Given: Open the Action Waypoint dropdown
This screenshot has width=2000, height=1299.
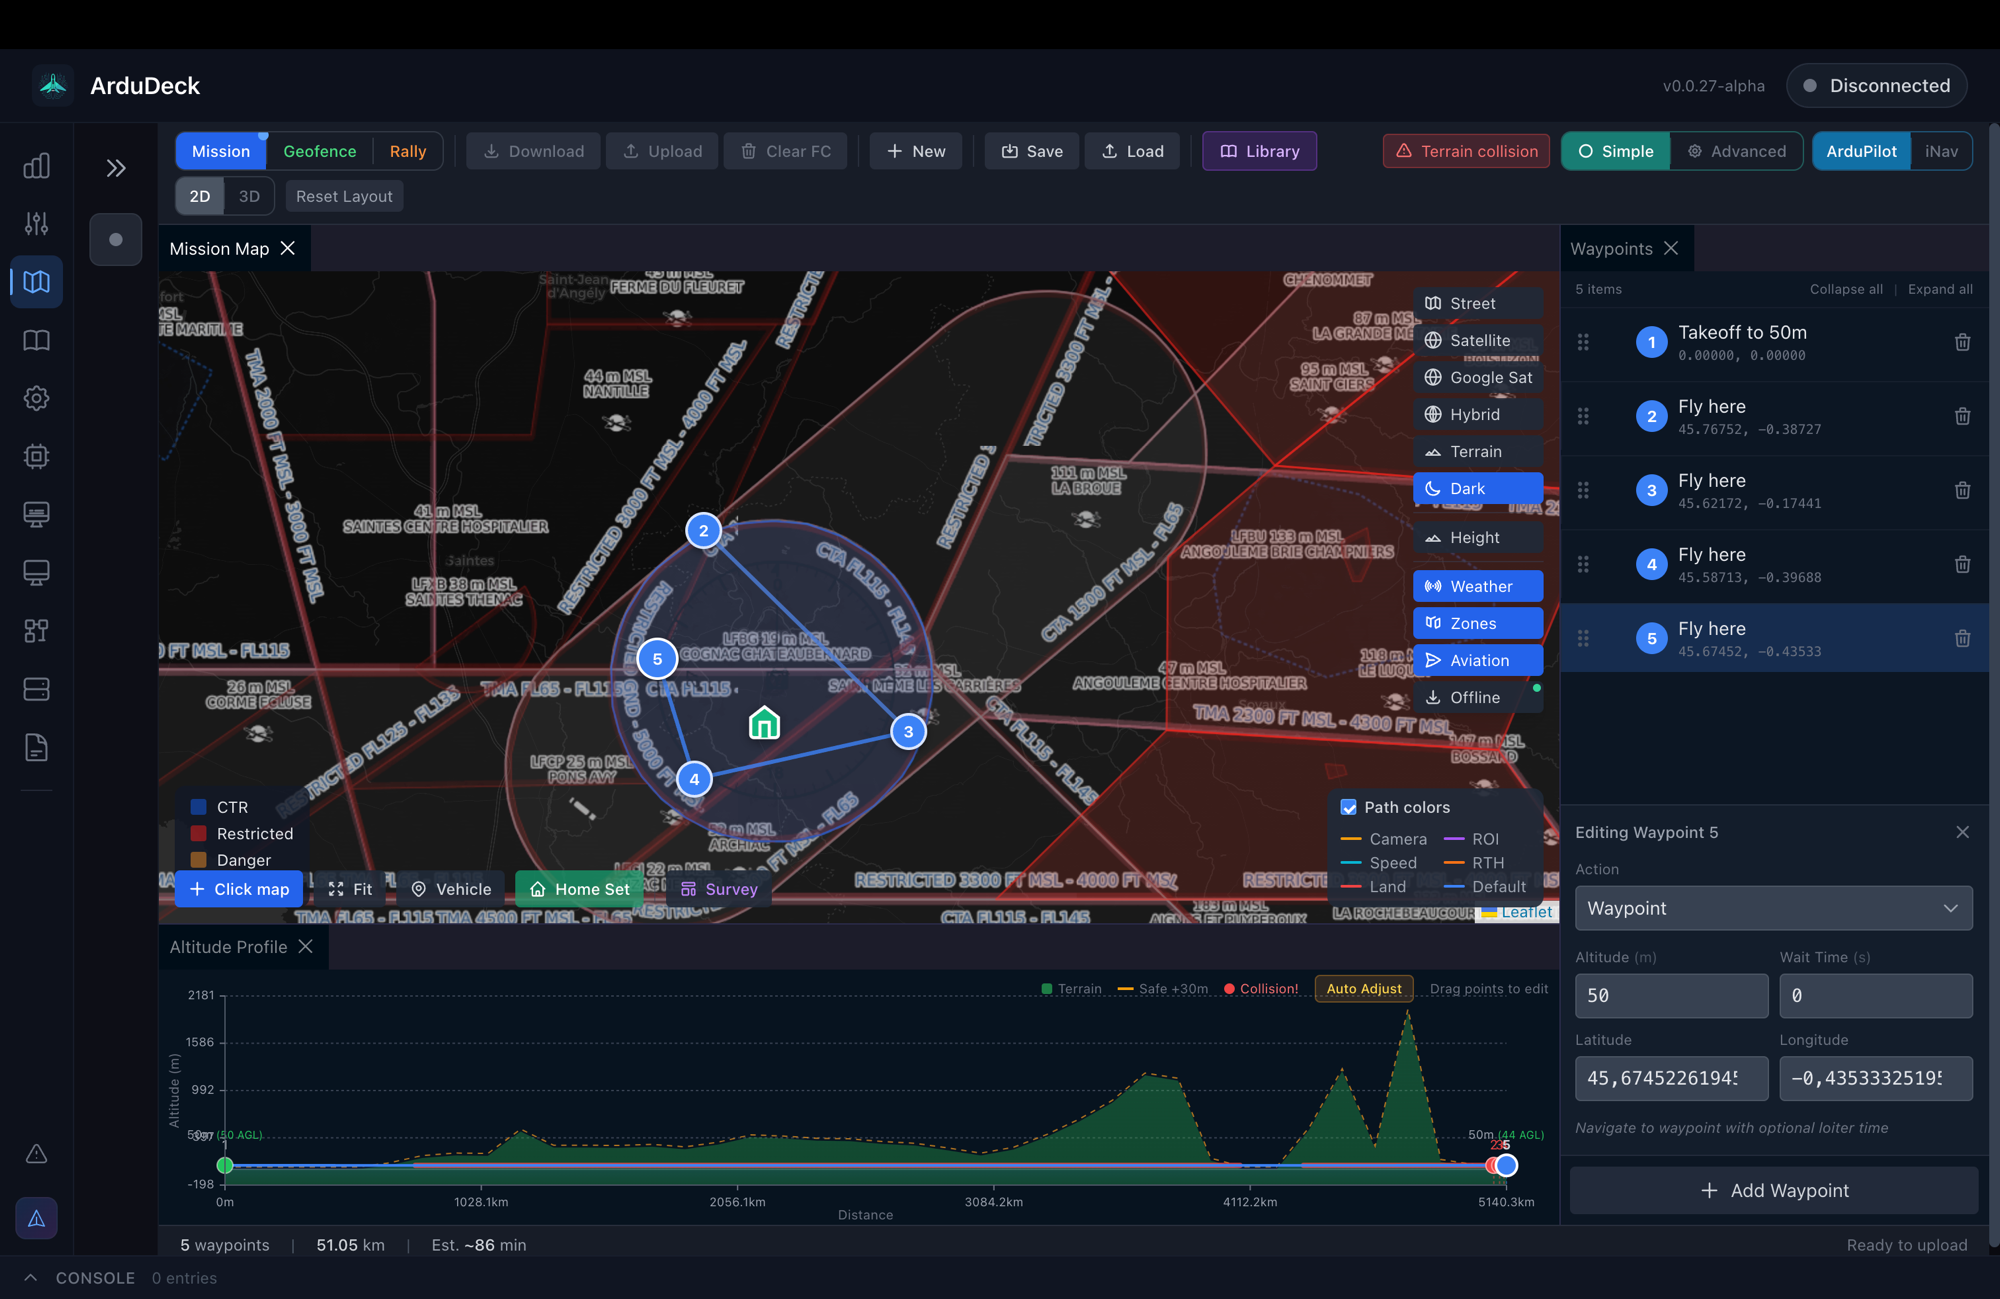Looking at the screenshot, I should pyautogui.click(x=1772, y=908).
